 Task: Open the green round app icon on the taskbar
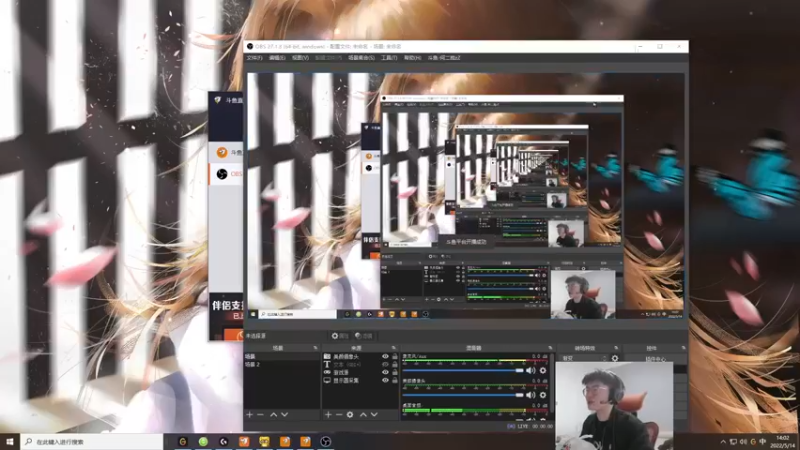tap(203, 441)
